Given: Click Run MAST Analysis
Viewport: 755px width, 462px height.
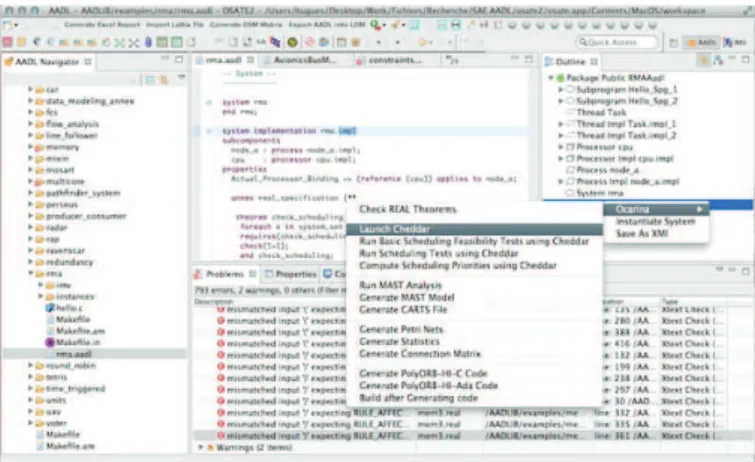Looking at the screenshot, I should 400,285.
